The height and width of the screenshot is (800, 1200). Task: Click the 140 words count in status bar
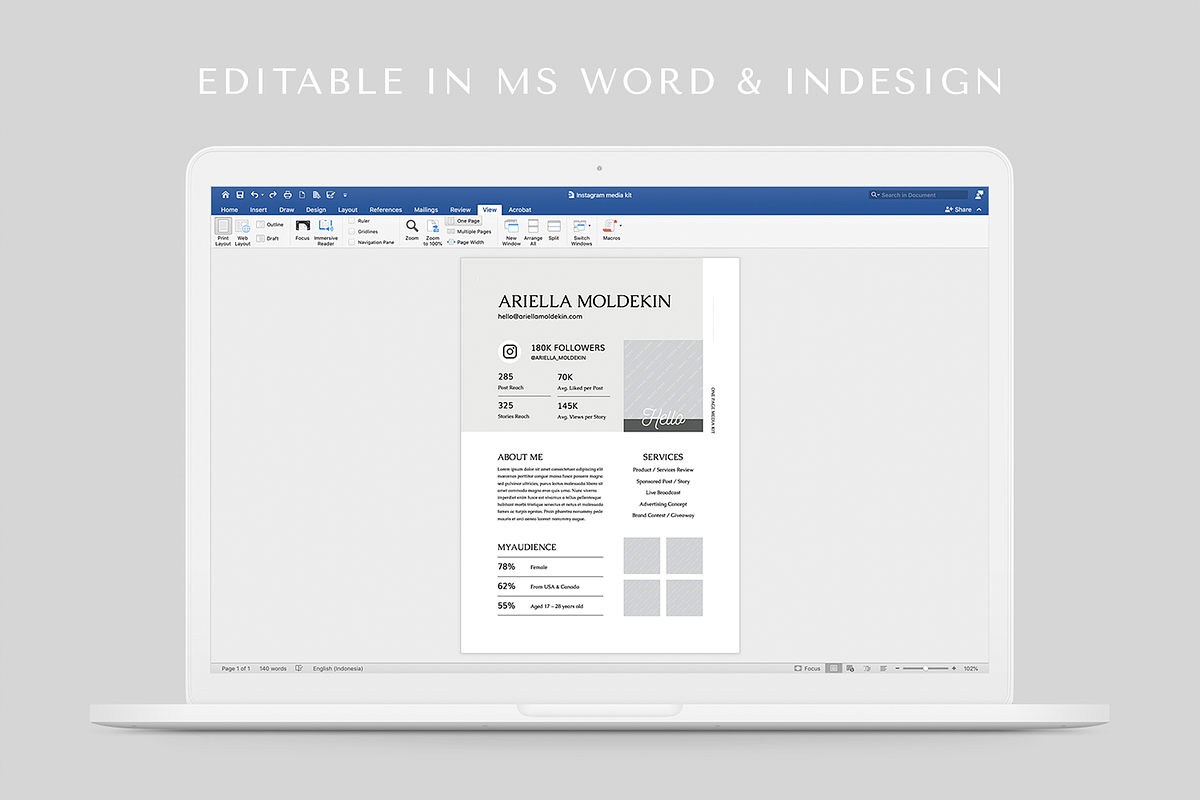[273, 668]
